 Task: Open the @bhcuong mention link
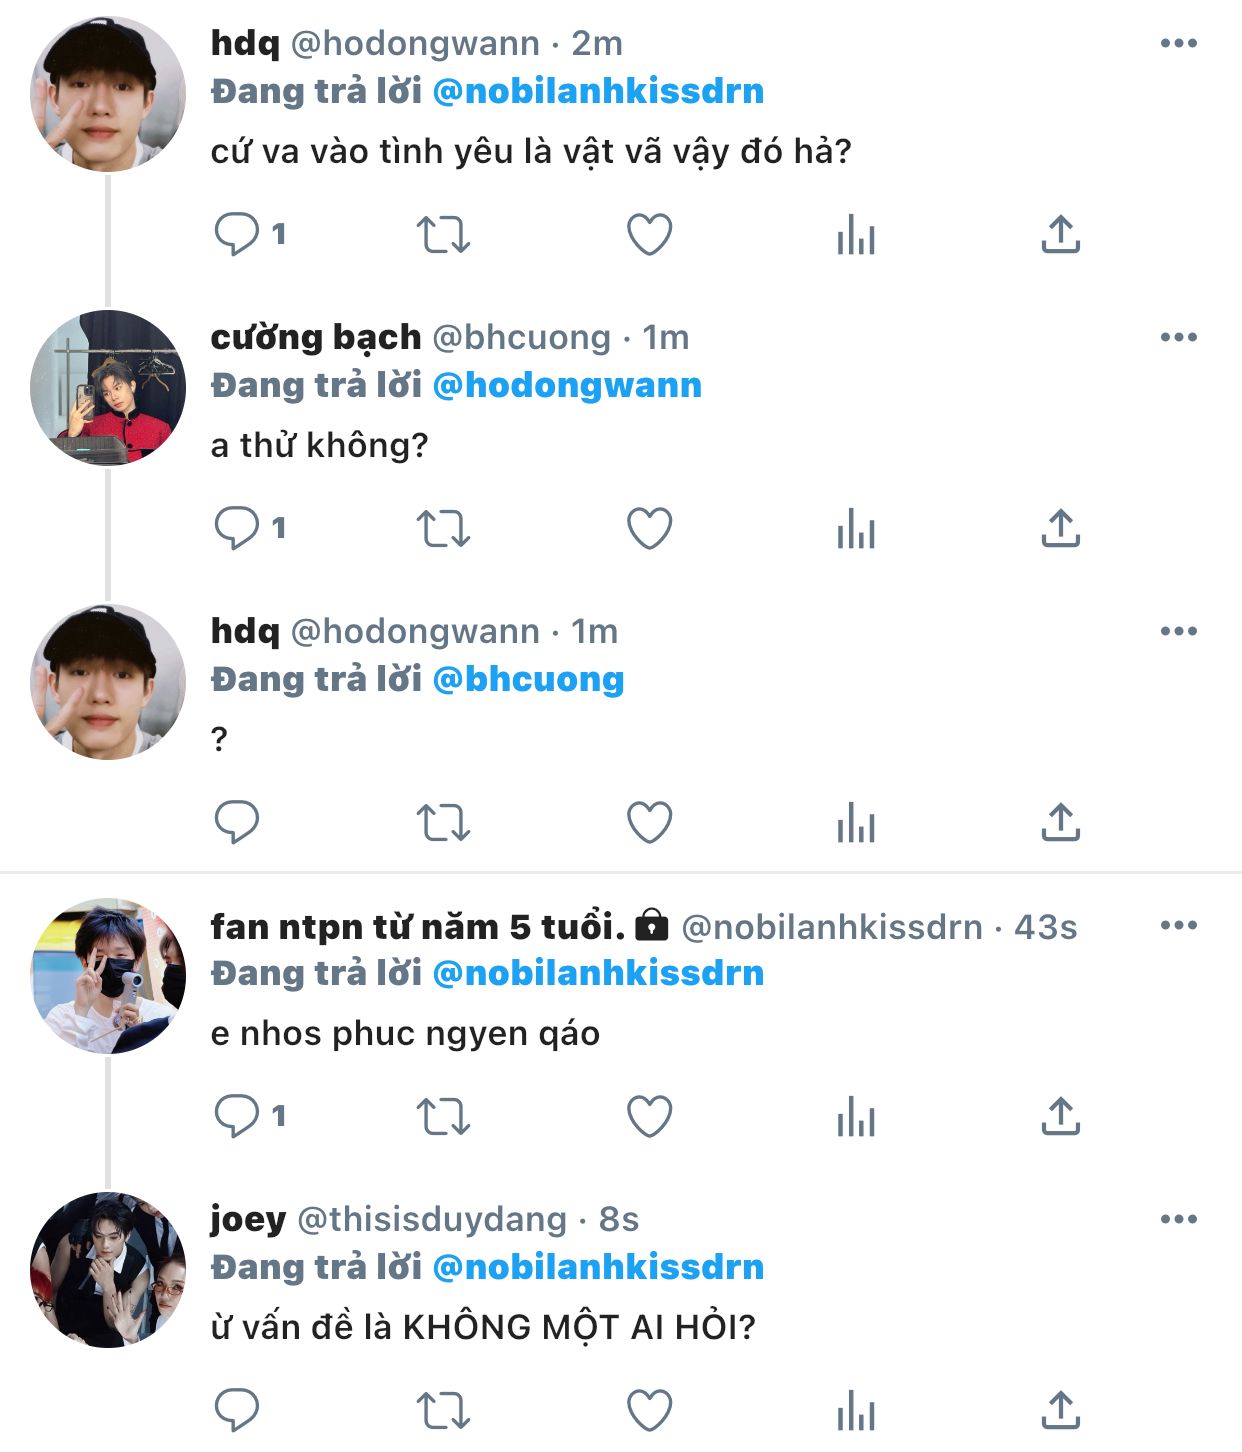528,679
